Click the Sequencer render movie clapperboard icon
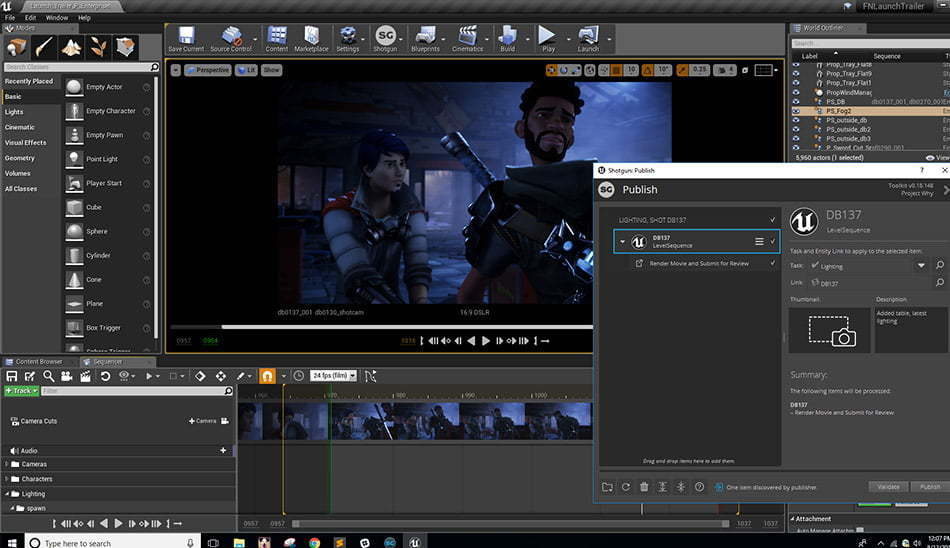The height and width of the screenshot is (548, 950). pyautogui.click(x=85, y=376)
